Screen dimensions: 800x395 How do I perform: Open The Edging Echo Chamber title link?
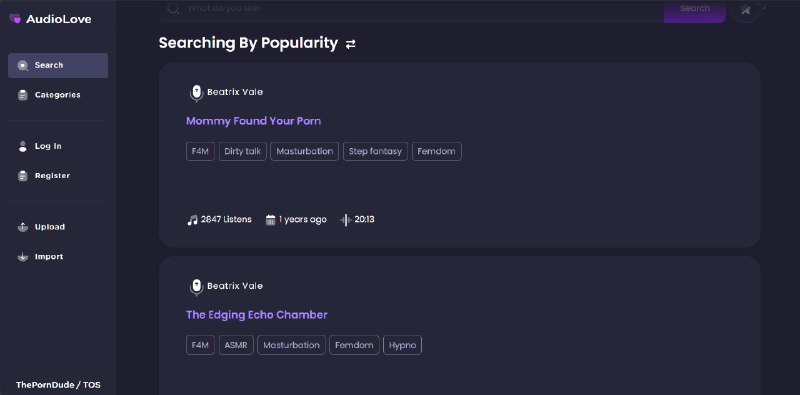click(257, 315)
